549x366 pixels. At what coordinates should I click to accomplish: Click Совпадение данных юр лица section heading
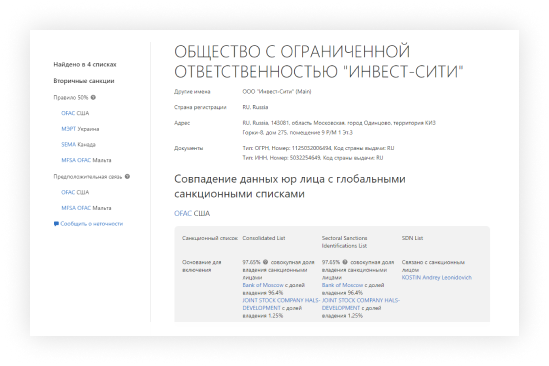(x=290, y=186)
